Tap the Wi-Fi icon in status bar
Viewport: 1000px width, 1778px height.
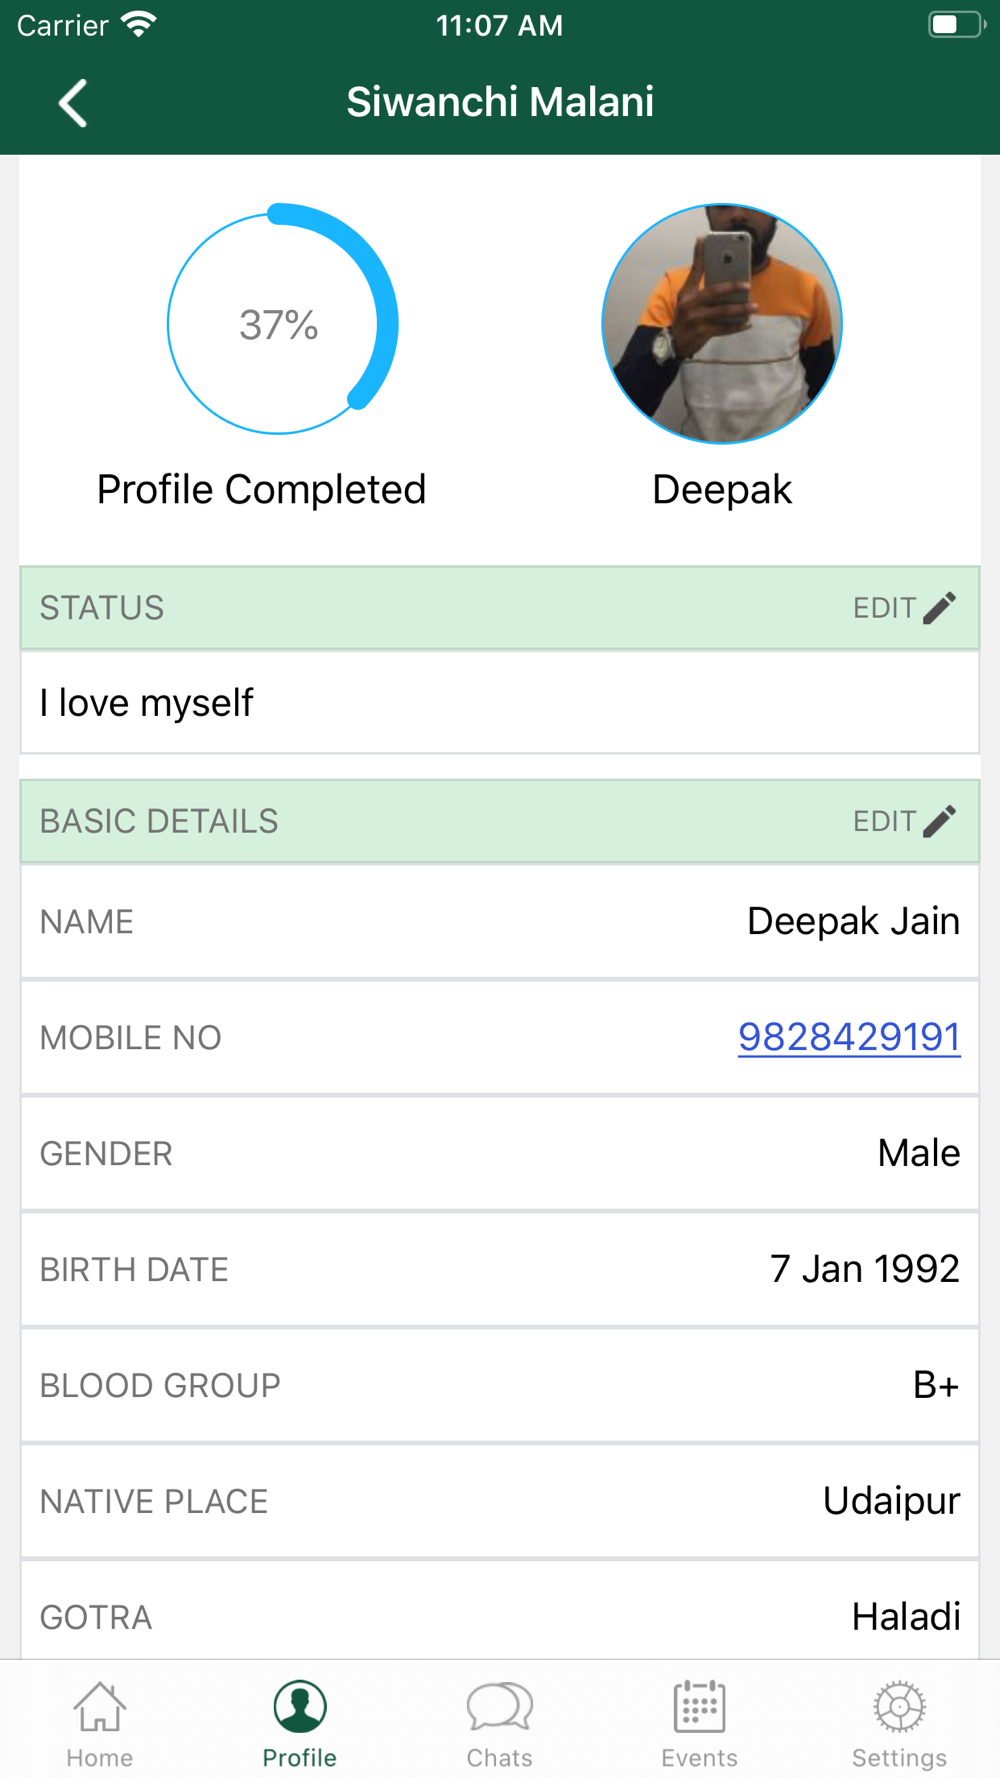tap(138, 24)
